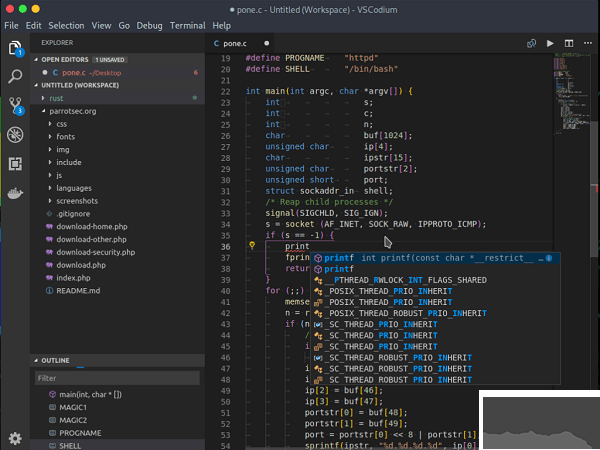The width and height of the screenshot is (600, 450).
Task: Expand the languages folder
Action: (74, 188)
